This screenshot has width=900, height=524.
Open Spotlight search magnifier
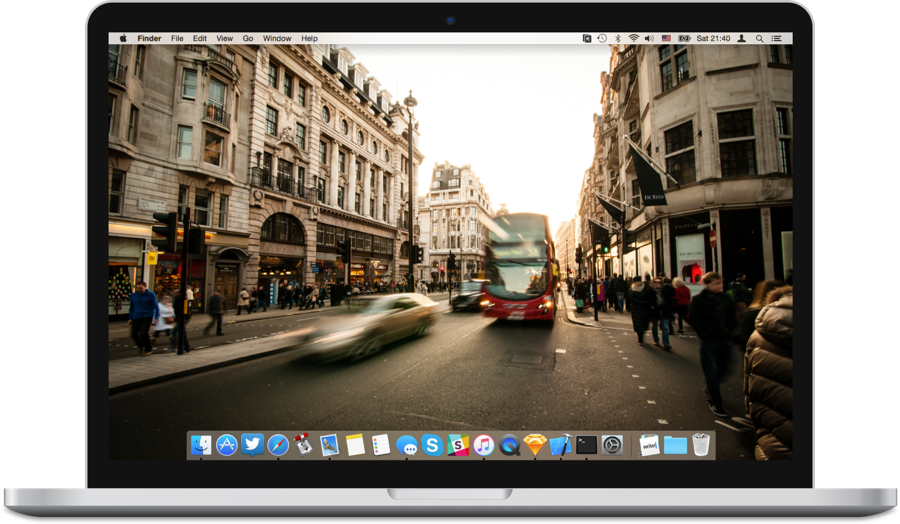759,38
